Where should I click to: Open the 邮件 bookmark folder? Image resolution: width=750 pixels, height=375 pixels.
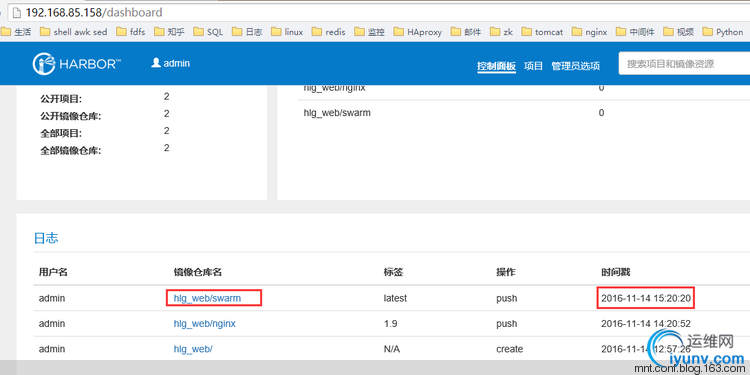466,32
